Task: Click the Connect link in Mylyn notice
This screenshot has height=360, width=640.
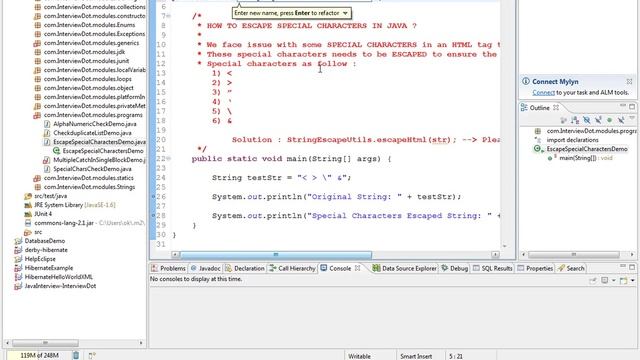Action: click(x=544, y=93)
